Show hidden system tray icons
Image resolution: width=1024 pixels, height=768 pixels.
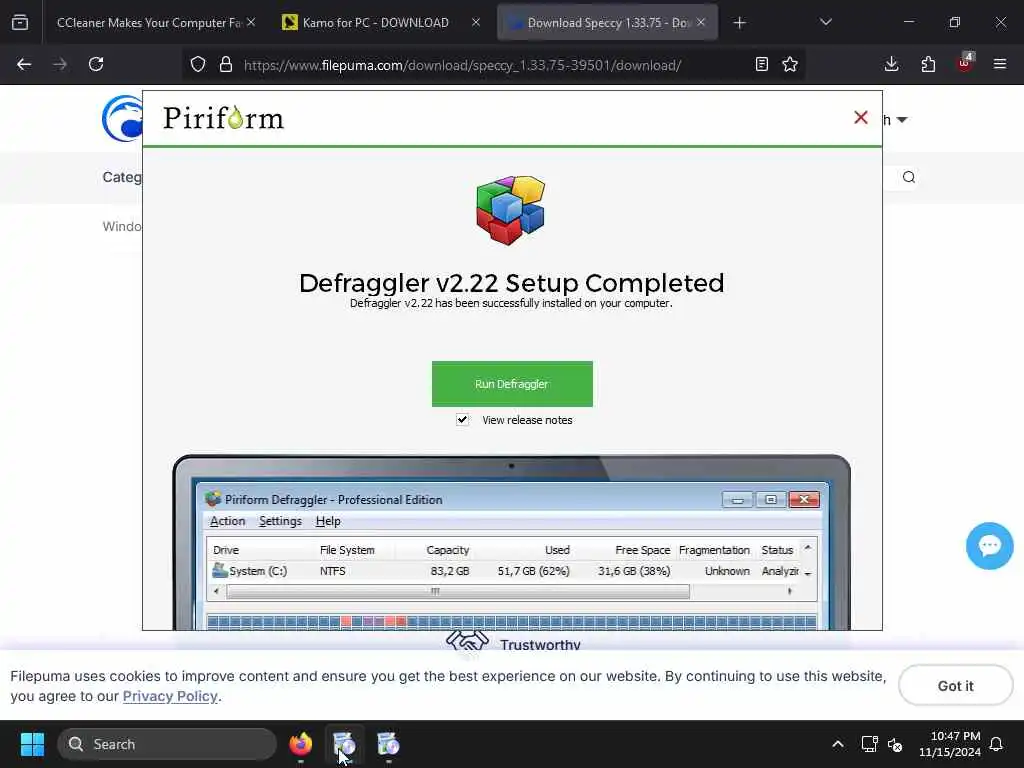point(838,744)
